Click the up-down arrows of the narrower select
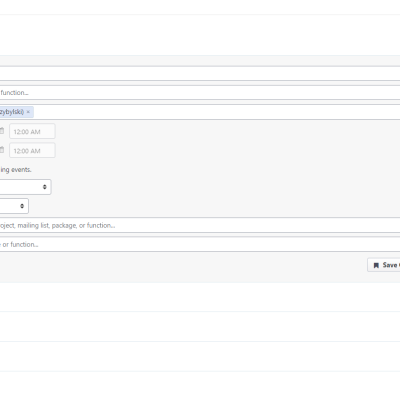 point(22,206)
